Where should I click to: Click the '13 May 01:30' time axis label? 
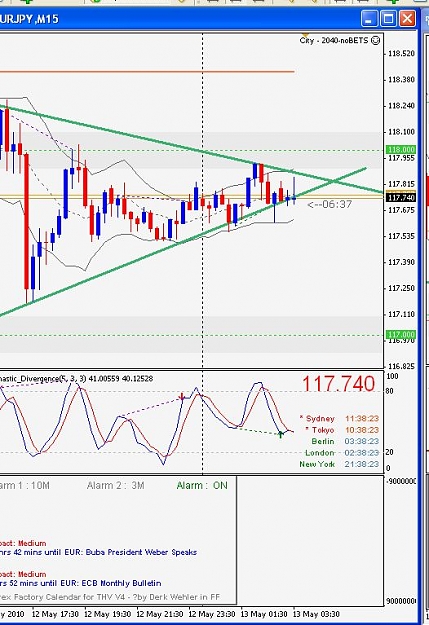pyautogui.click(x=264, y=614)
